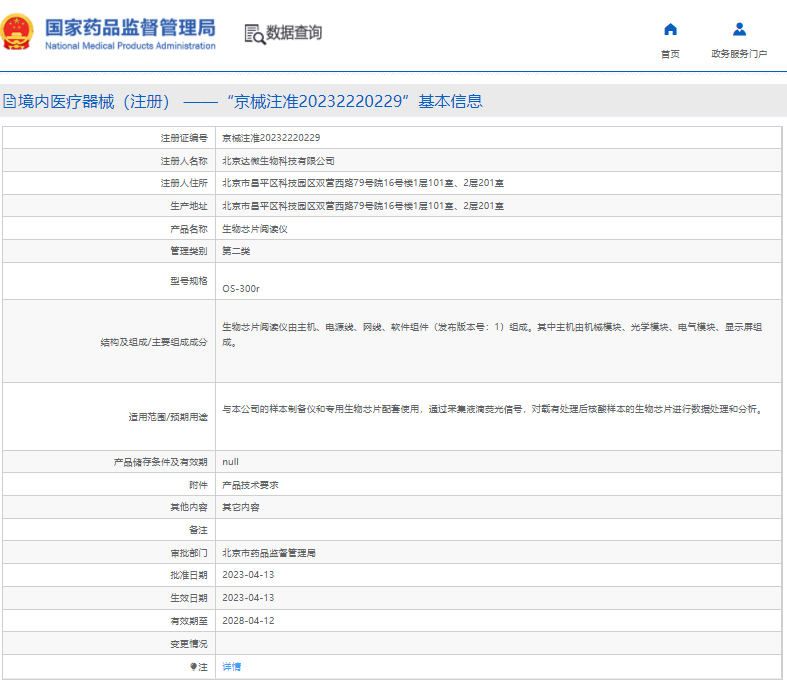Open the home page house icon
Image resolution: width=787 pixels, height=685 pixels.
point(670,30)
